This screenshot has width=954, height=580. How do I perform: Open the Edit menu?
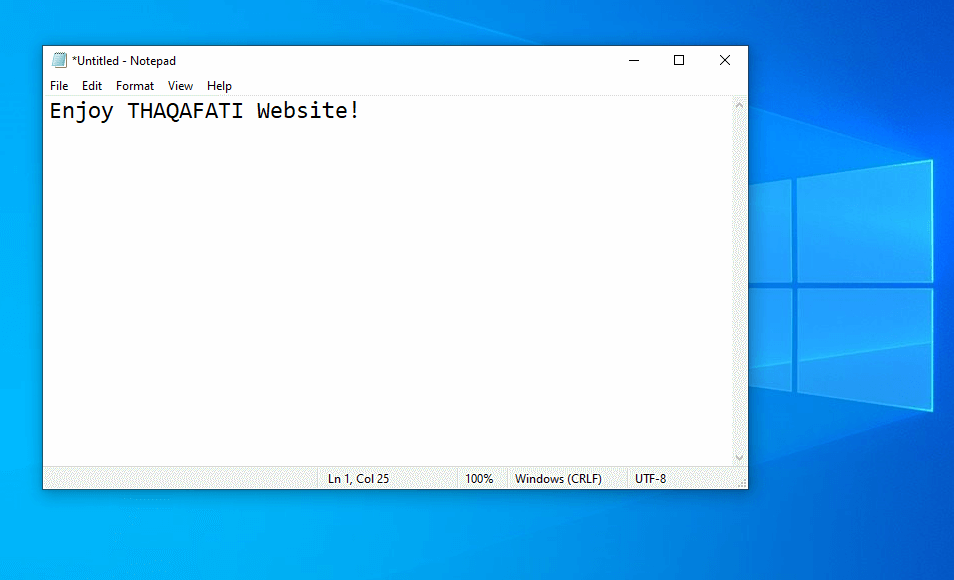(x=92, y=86)
